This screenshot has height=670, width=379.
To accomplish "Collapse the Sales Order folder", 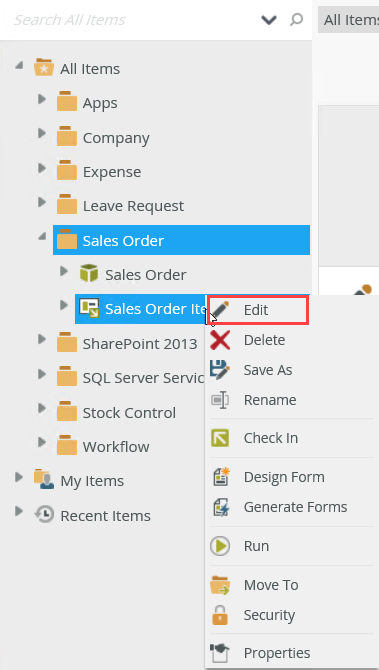I will point(42,236).
